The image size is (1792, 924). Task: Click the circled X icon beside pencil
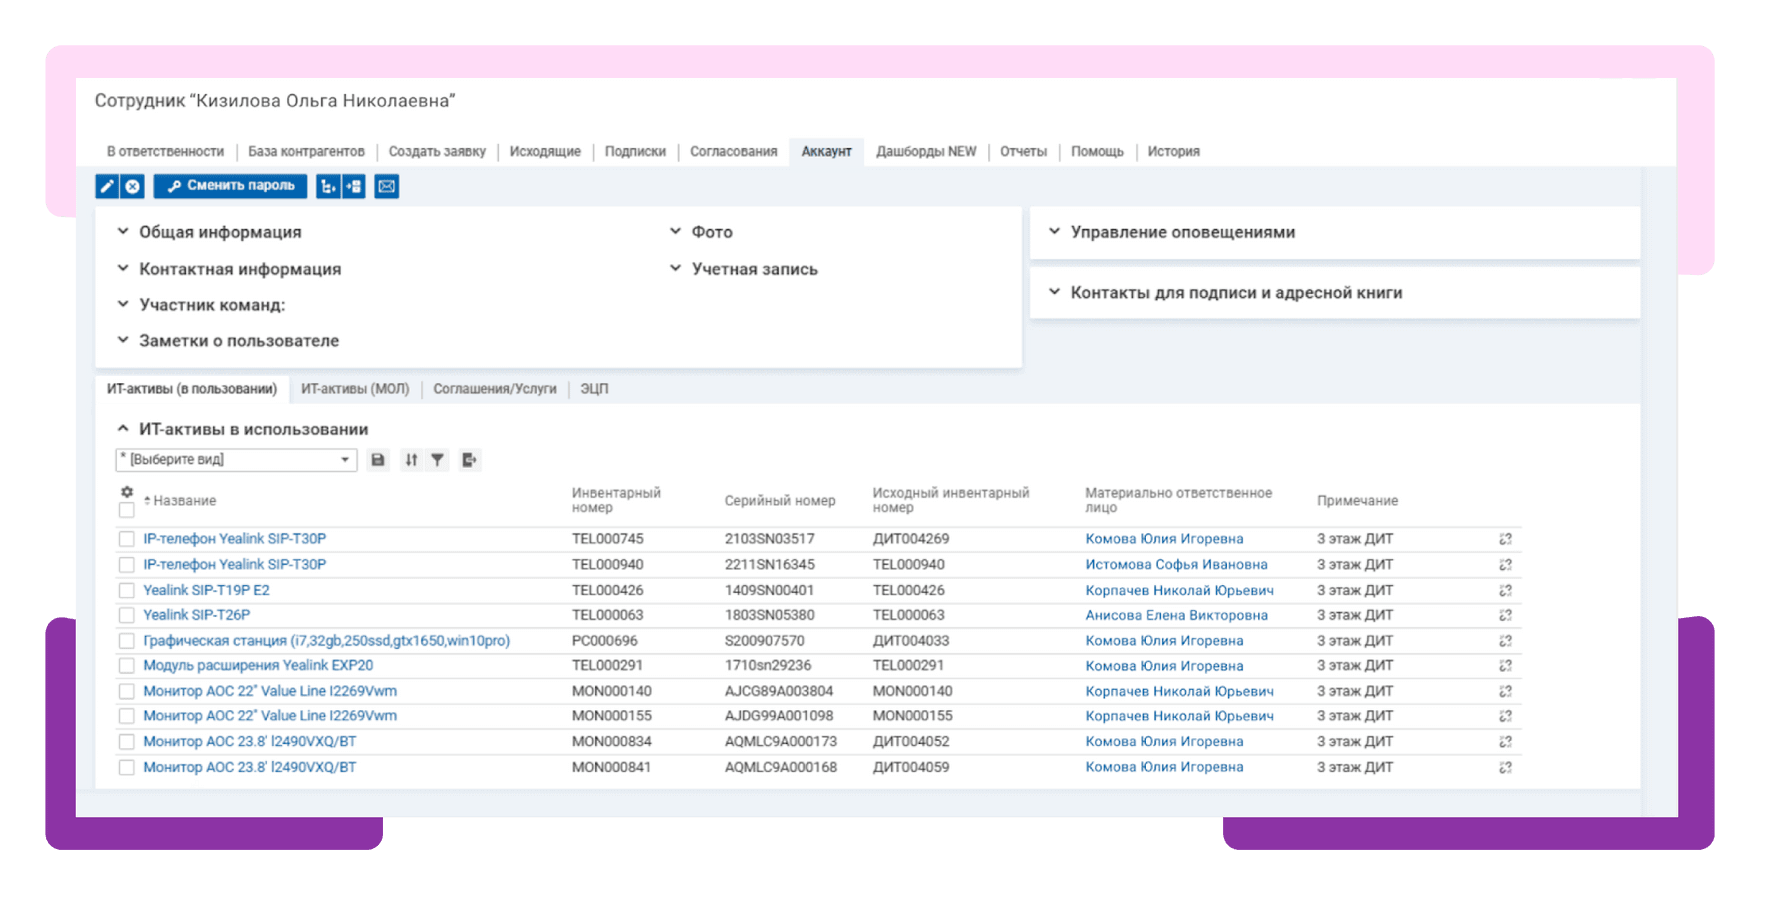[x=132, y=186]
